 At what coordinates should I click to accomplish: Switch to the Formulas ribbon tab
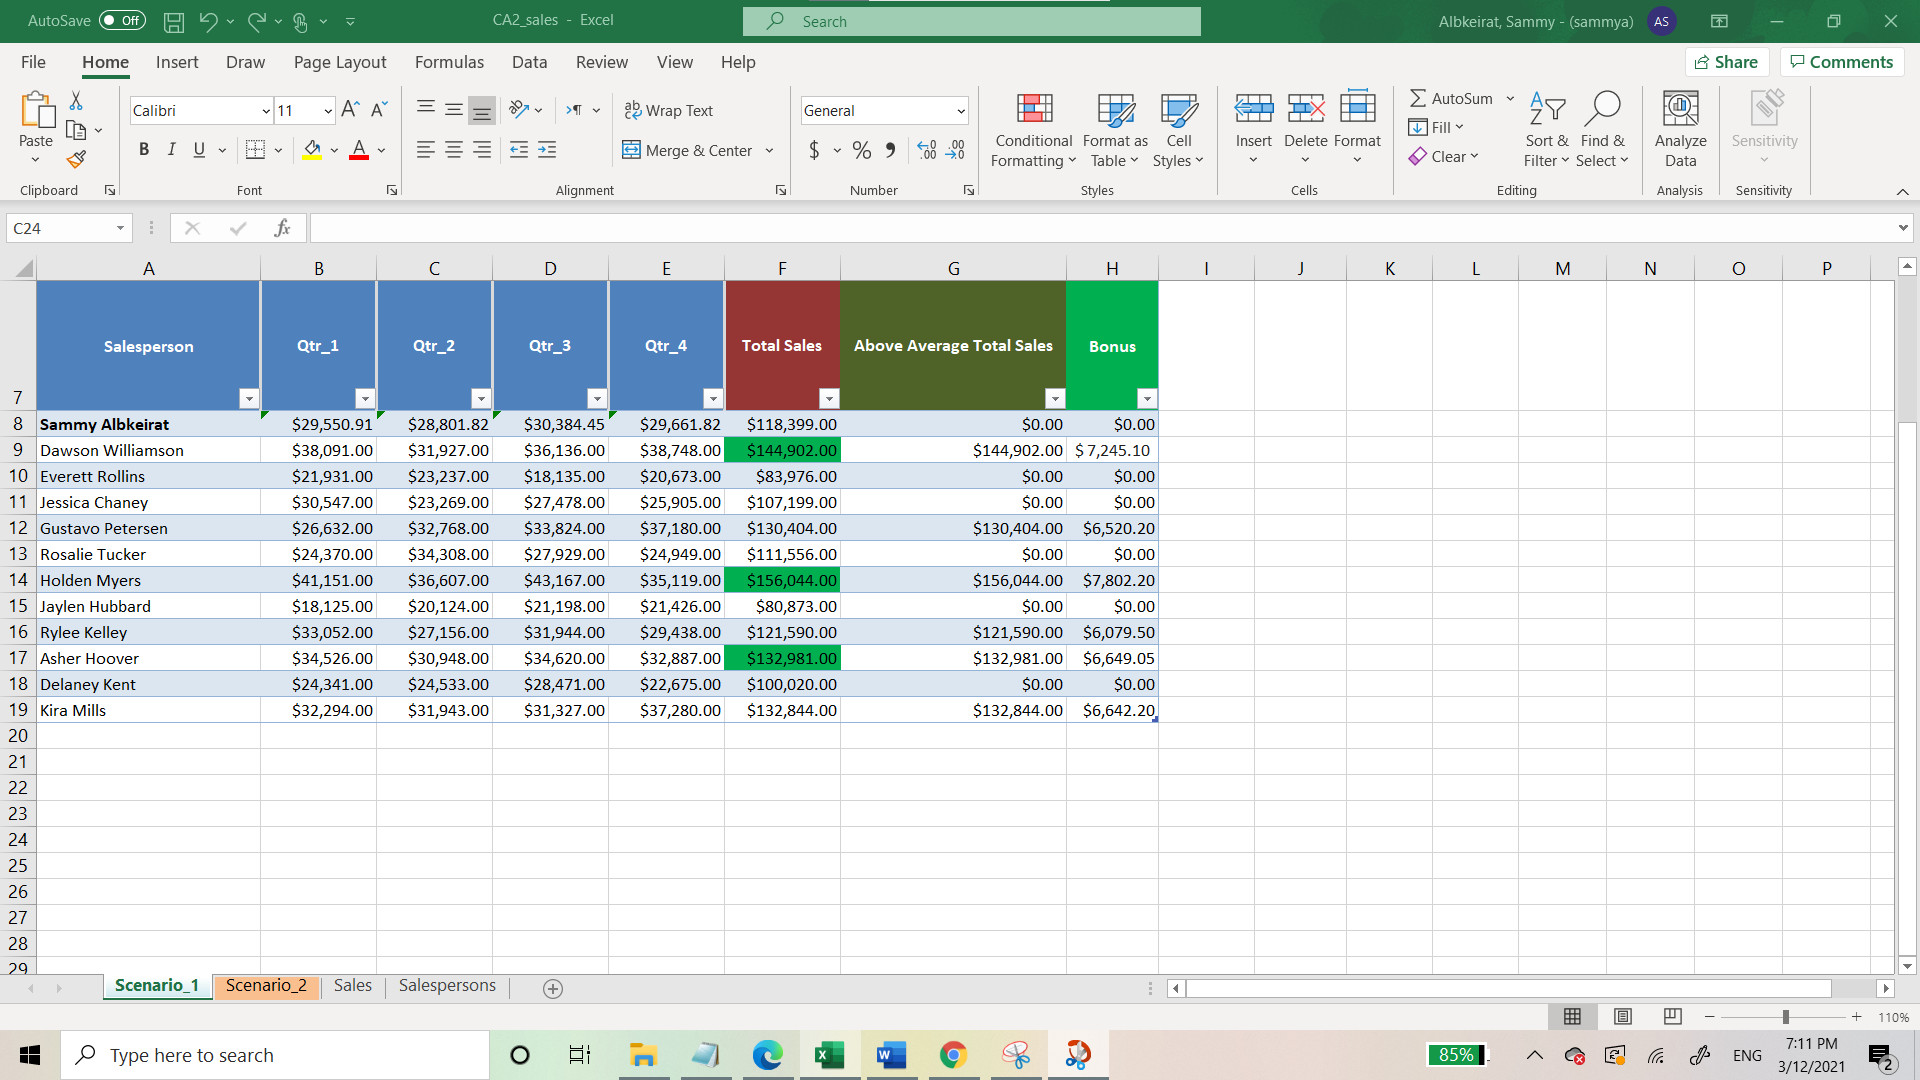pos(449,62)
